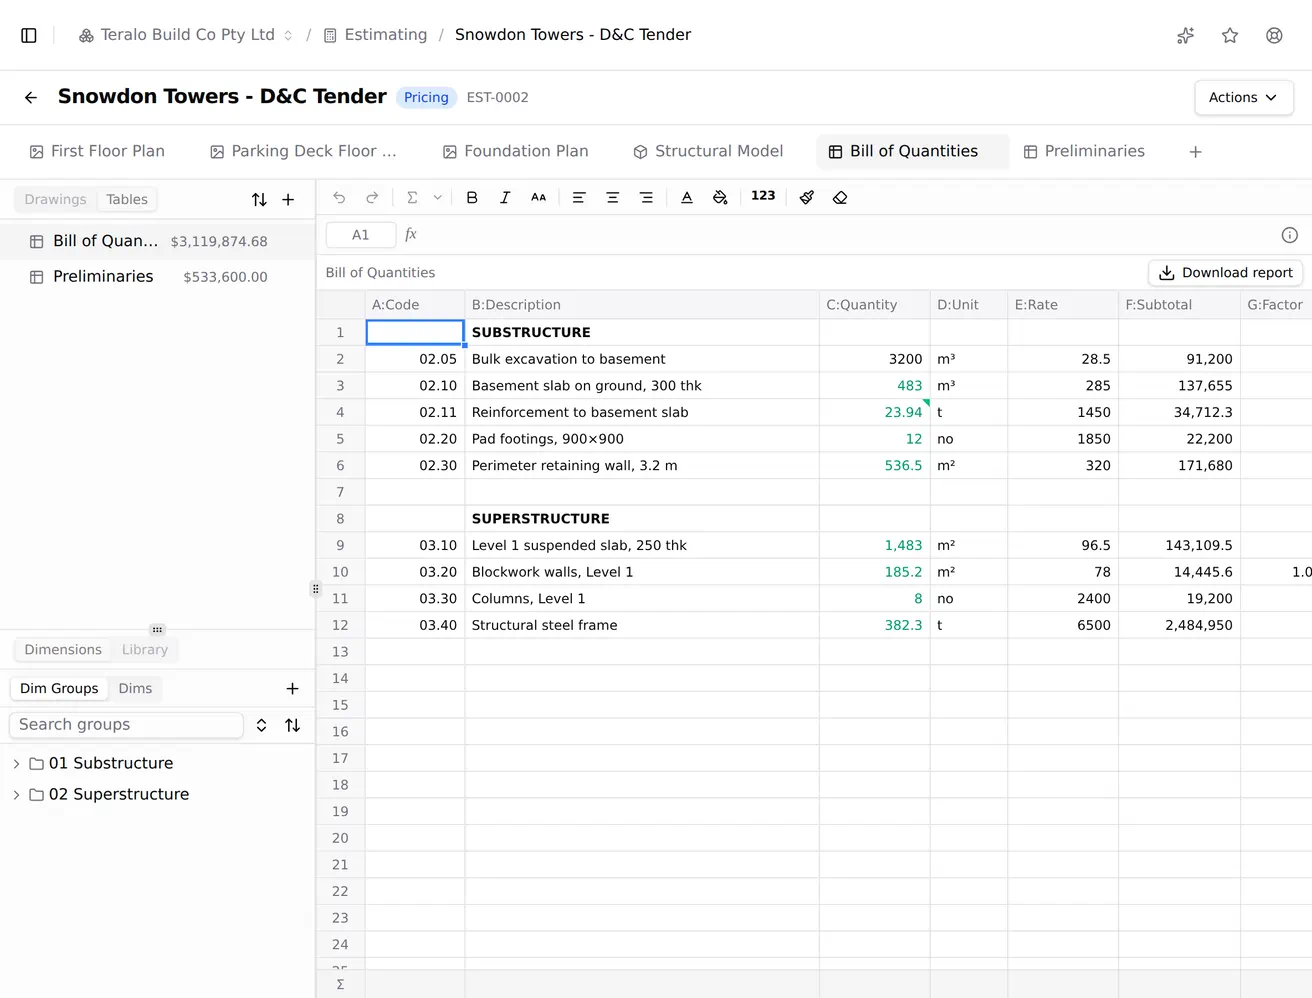This screenshot has width=1312, height=998.
Task: Select the C:Quantity column header
Action: [874, 304]
